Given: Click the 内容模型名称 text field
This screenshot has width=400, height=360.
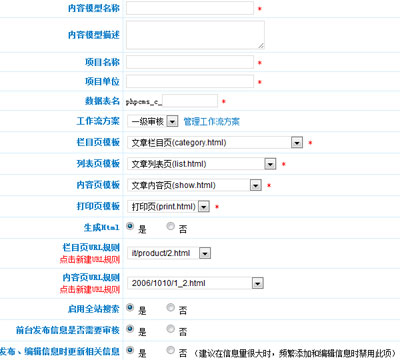Looking at the screenshot, I should pyautogui.click(x=190, y=8).
